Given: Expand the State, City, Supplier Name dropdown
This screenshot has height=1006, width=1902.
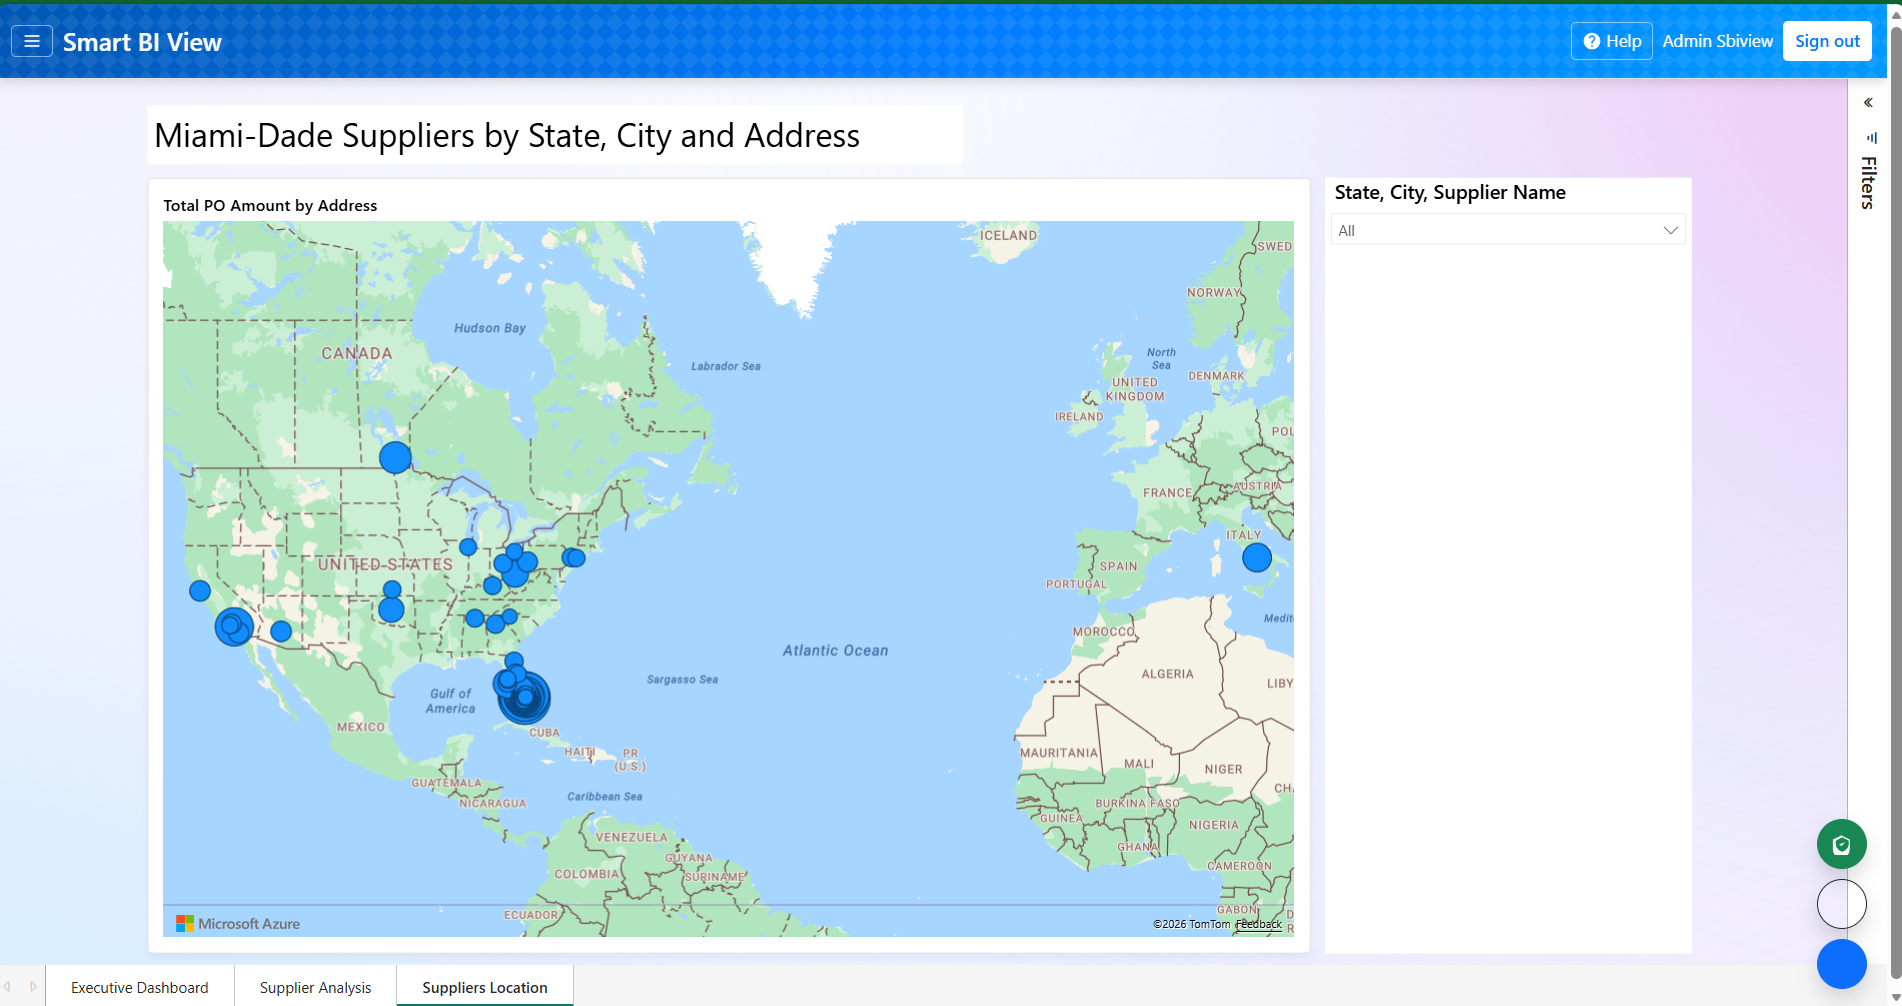Looking at the screenshot, I should click(1669, 229).
